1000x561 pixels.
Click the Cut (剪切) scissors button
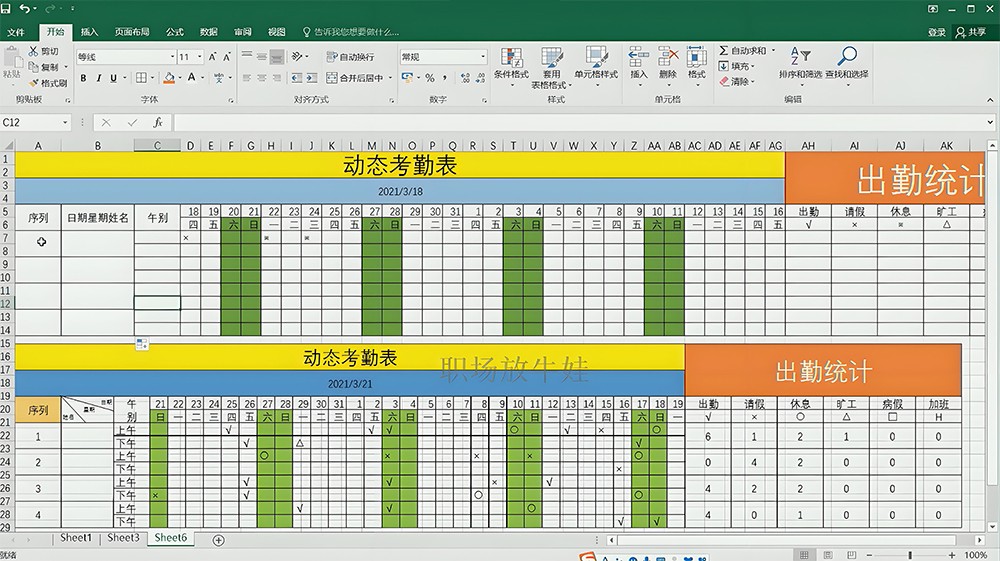(43, 51)
